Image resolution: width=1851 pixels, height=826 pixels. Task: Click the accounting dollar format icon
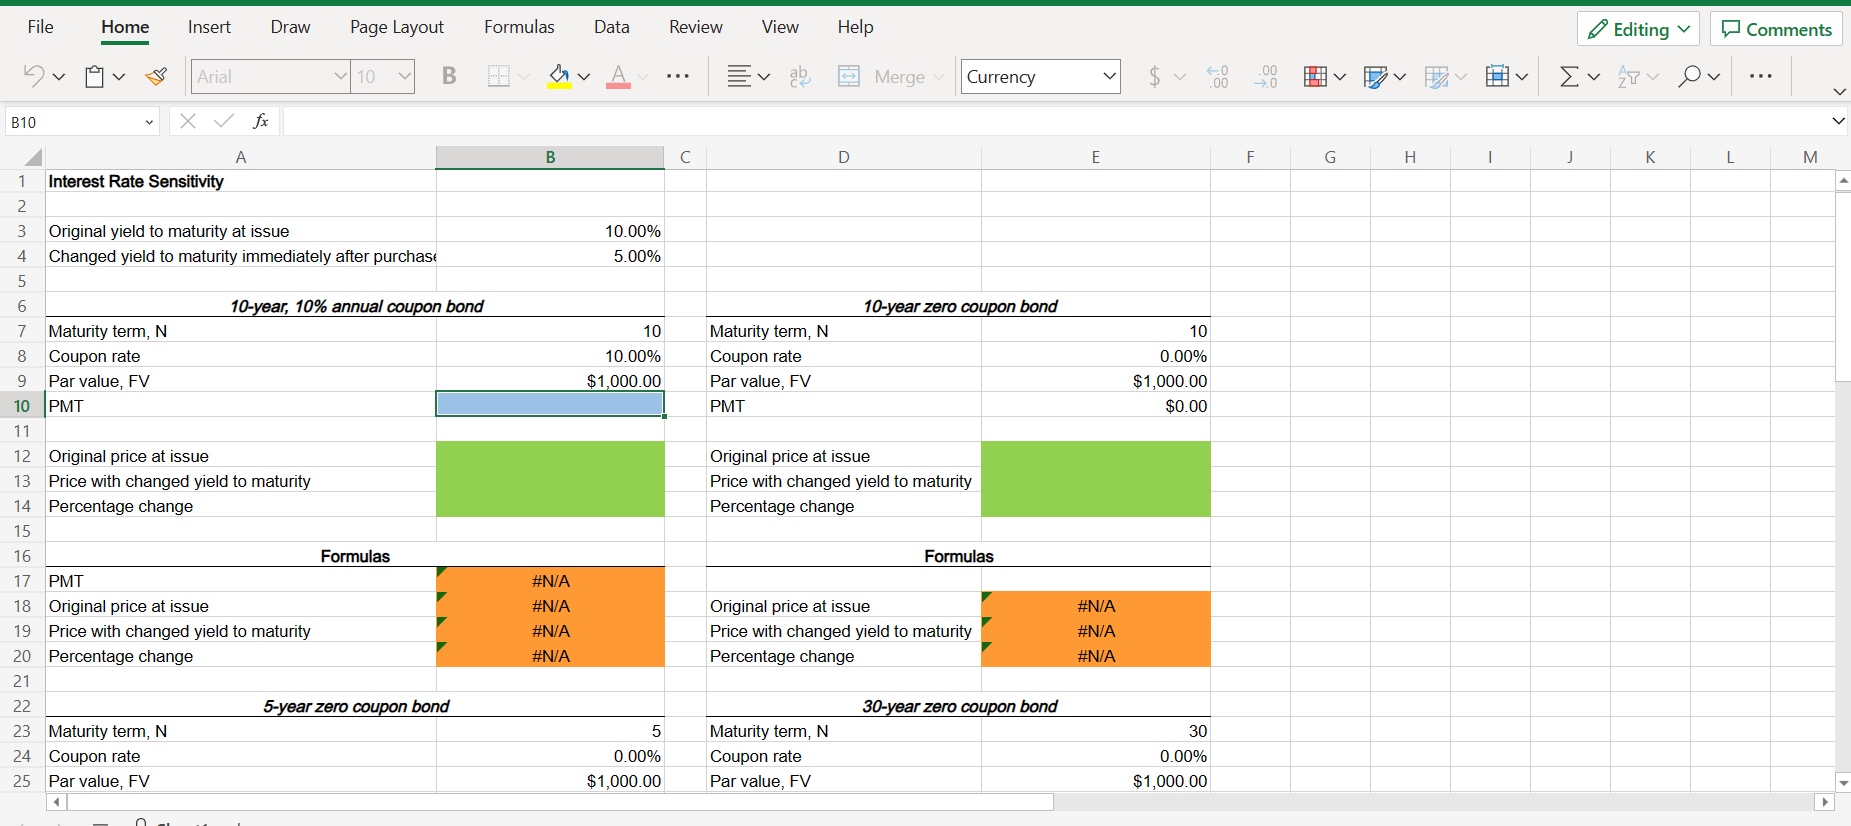(x=1155, y=76)
